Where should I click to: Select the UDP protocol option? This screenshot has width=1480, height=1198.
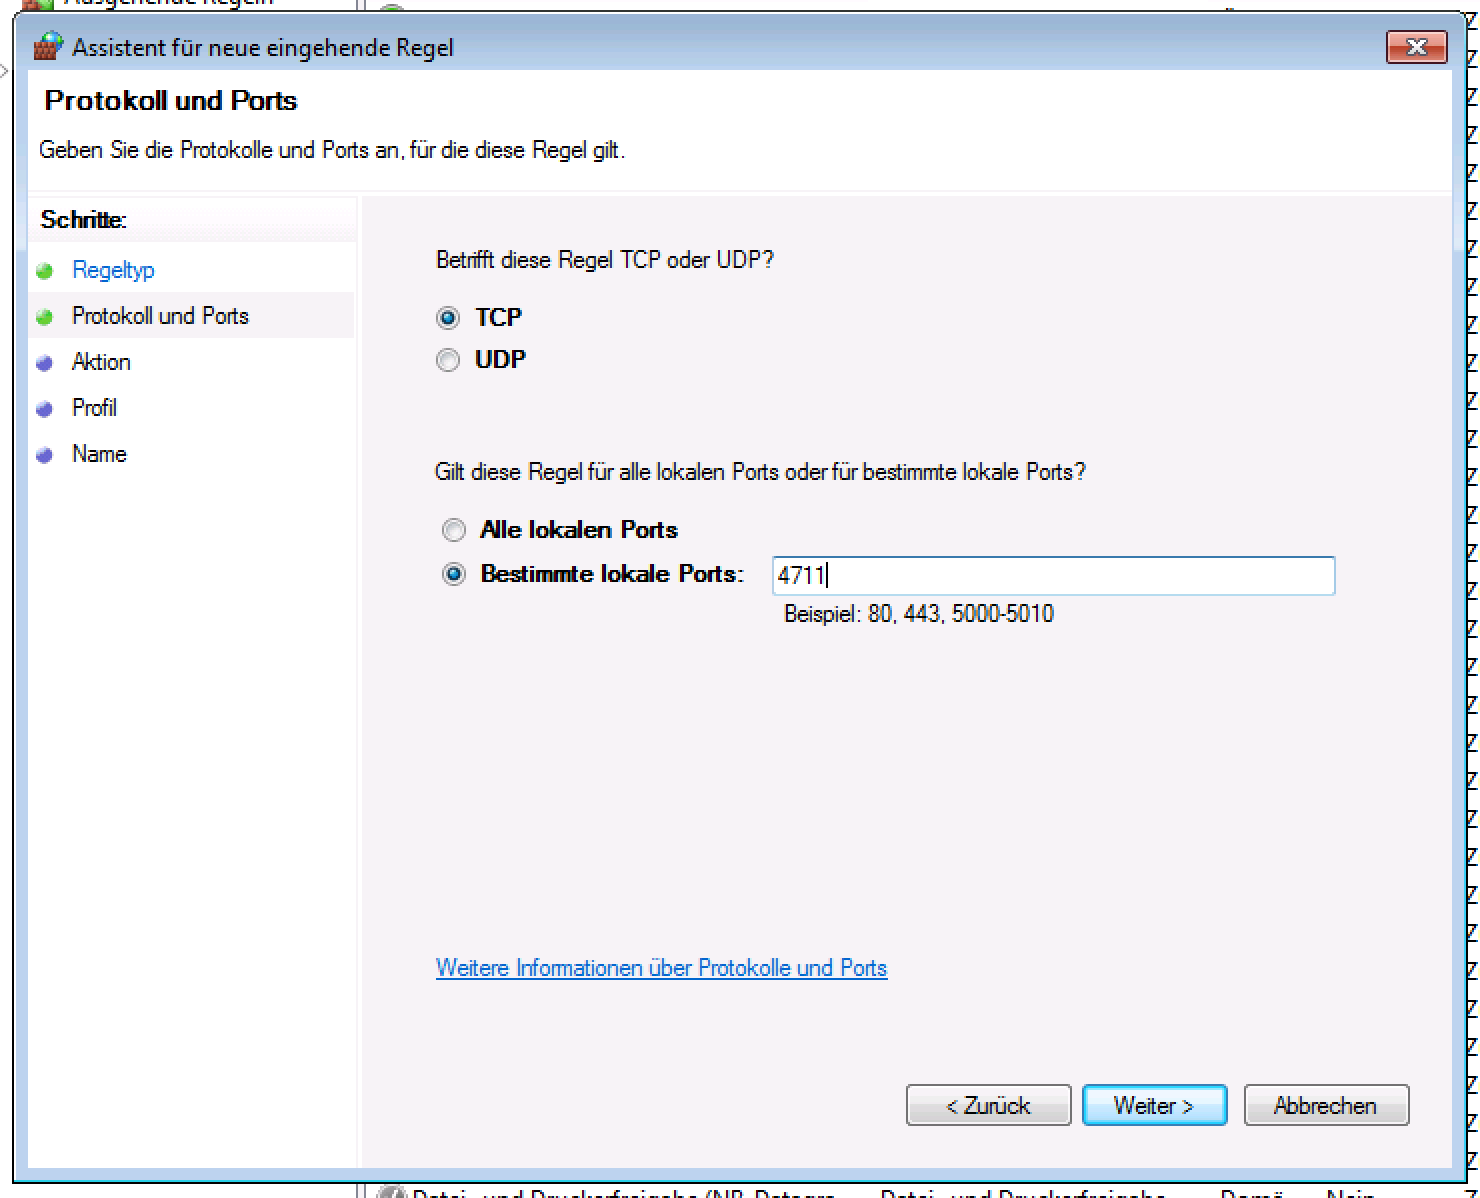(x=448, y=360)
